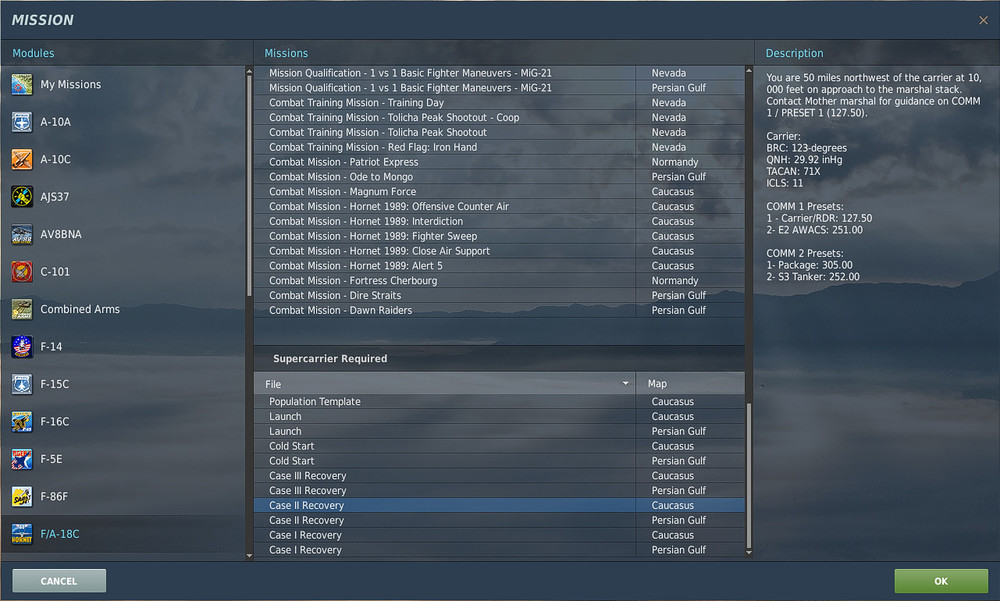Click the modules list scroll-down arrow

click(x=249, y=556)
